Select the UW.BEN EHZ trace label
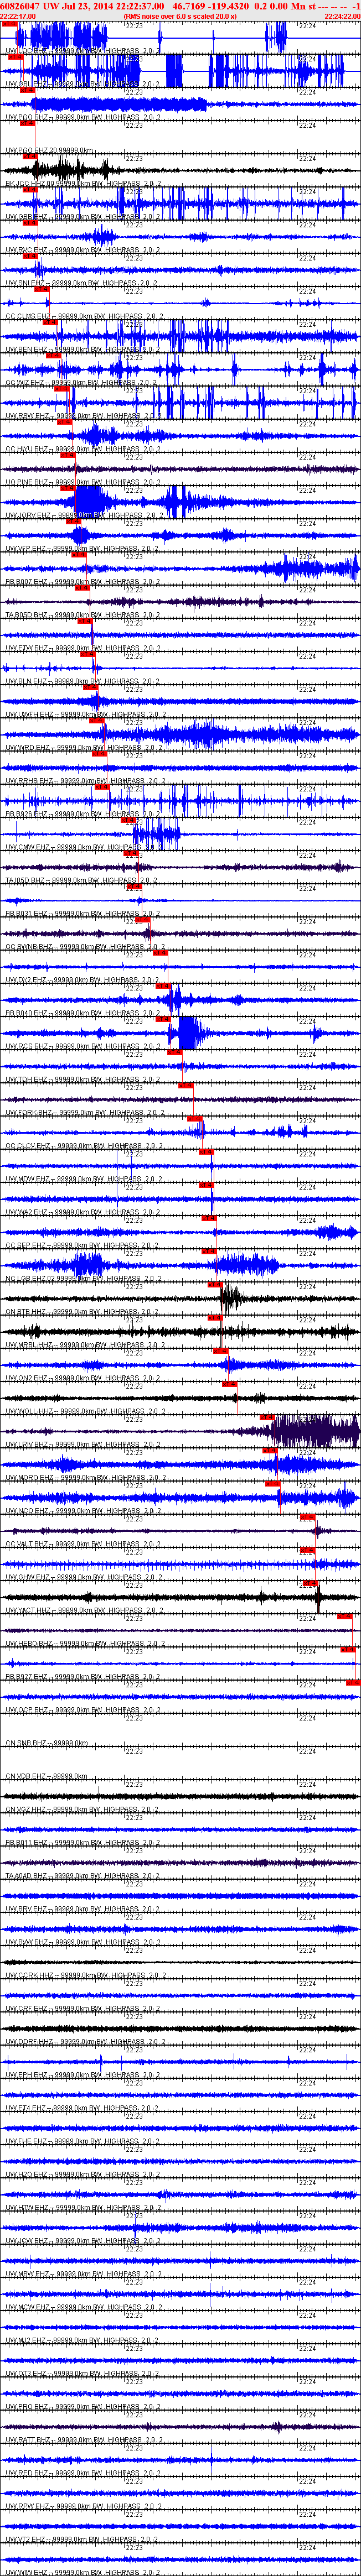The width and height of the screenshot is (361, 2576). [82, 349]
